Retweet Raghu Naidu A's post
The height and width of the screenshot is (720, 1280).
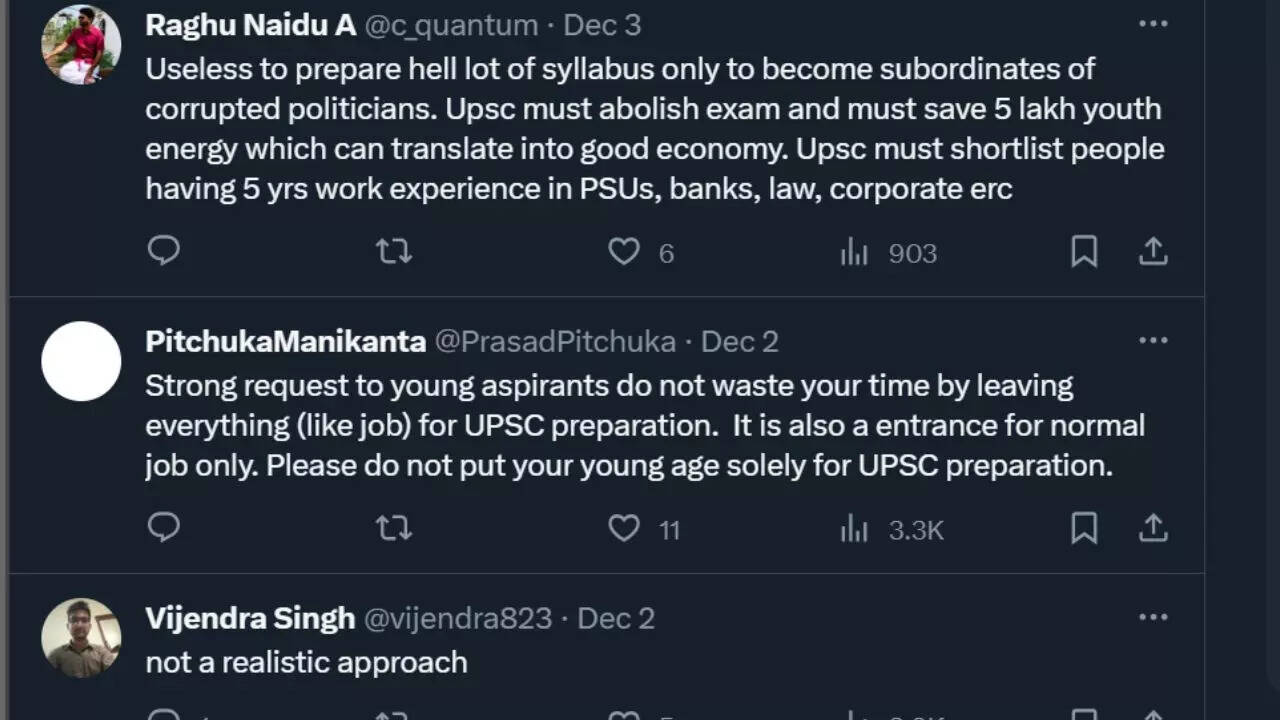click(x=393, y=251)
